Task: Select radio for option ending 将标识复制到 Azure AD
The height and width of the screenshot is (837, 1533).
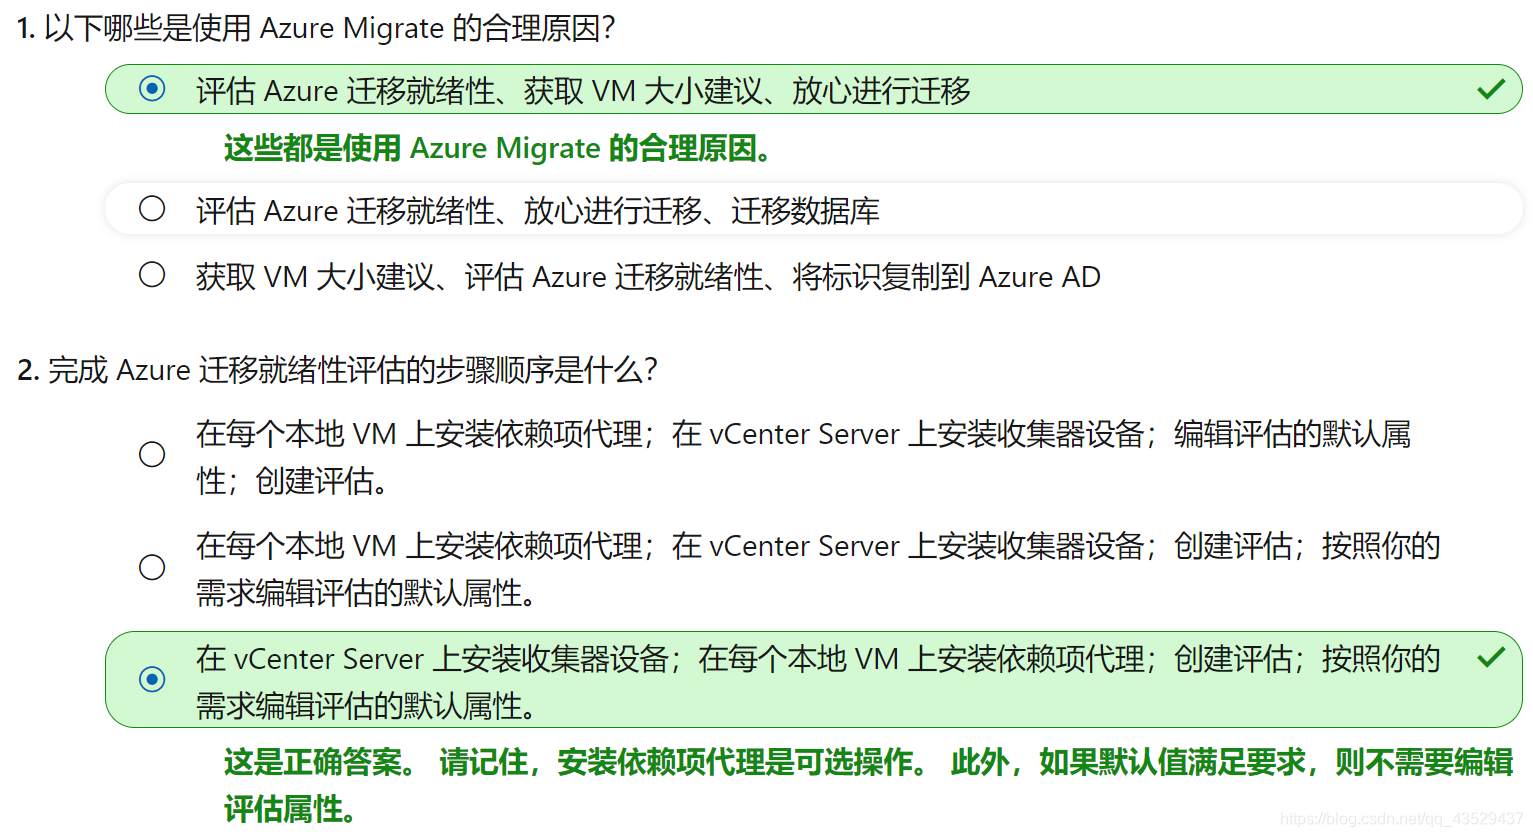Action: (x=152, y=274)
